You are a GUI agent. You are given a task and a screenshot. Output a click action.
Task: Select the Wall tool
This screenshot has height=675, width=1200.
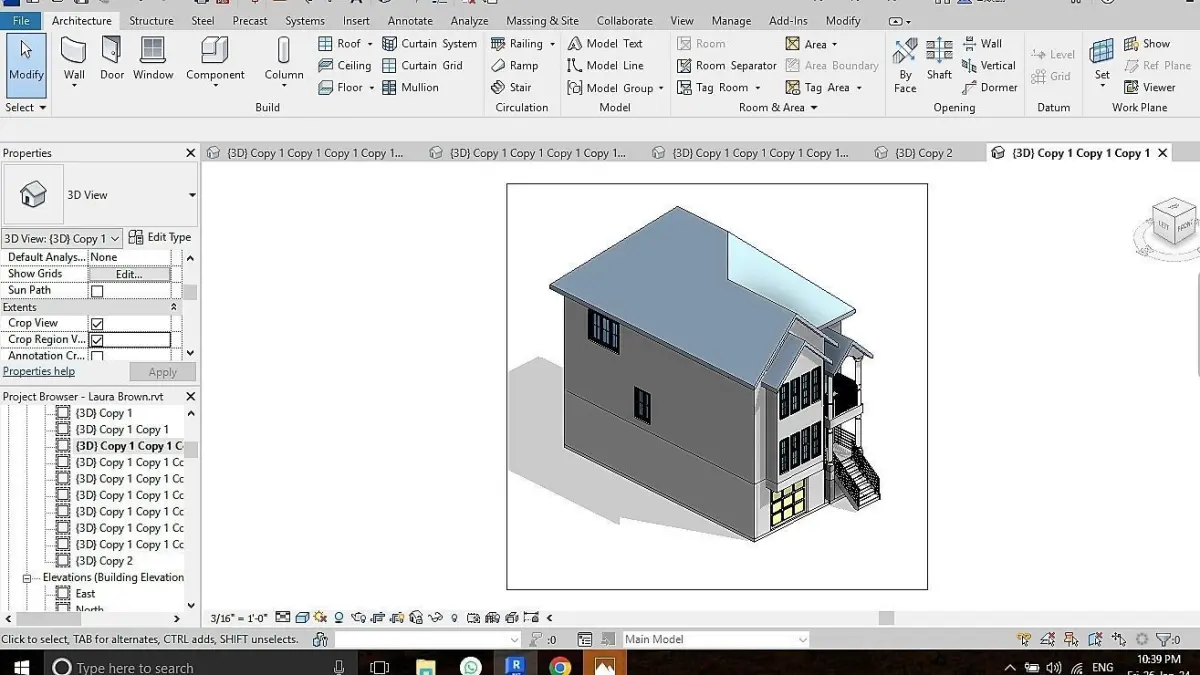(x=74, y=61)
